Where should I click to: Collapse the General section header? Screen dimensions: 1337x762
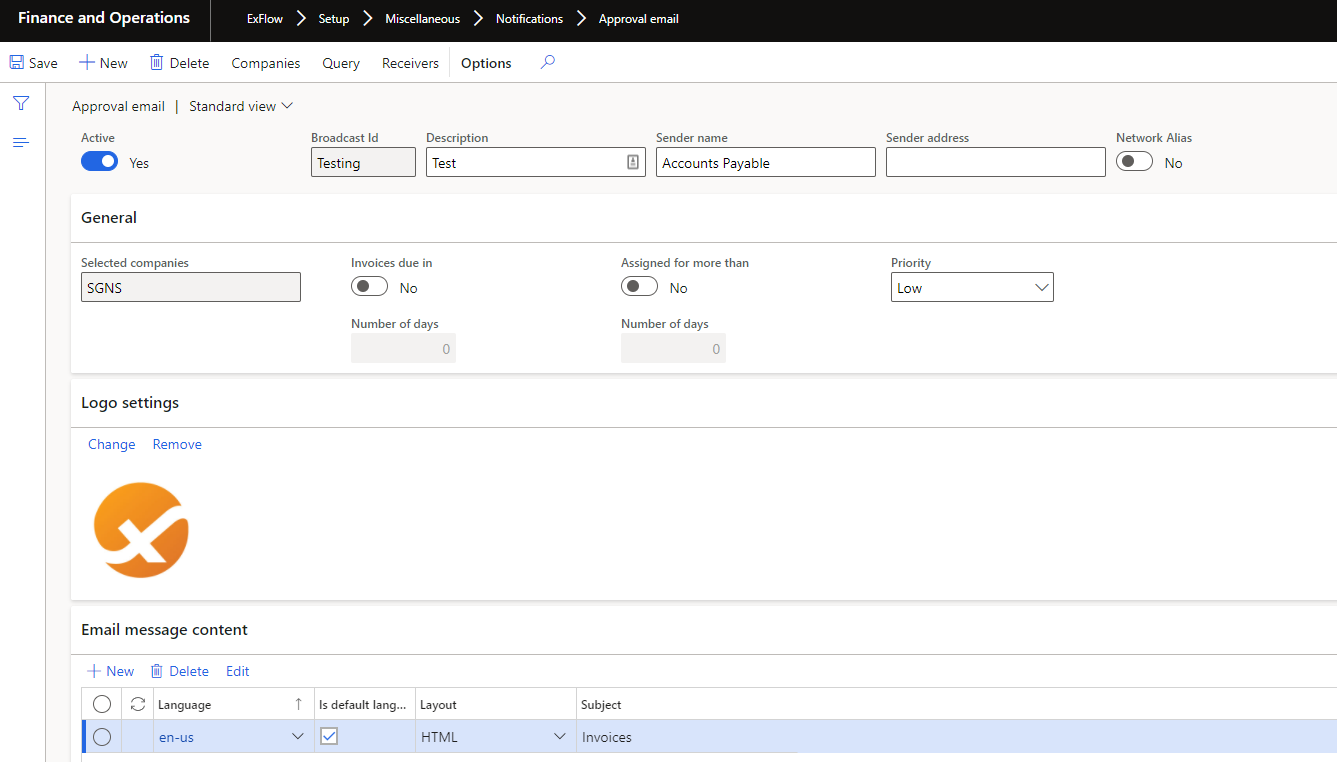pyautogui.click(x=703, y=217)
